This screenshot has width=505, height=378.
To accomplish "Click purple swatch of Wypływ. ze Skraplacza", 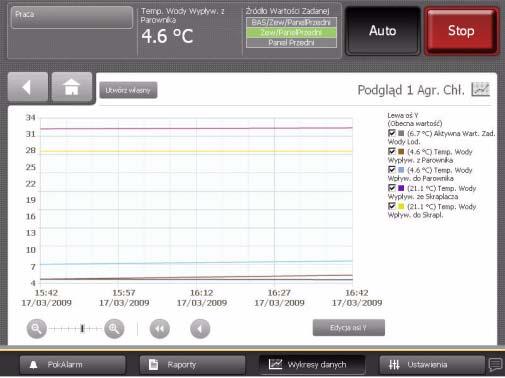I will 401,188.
